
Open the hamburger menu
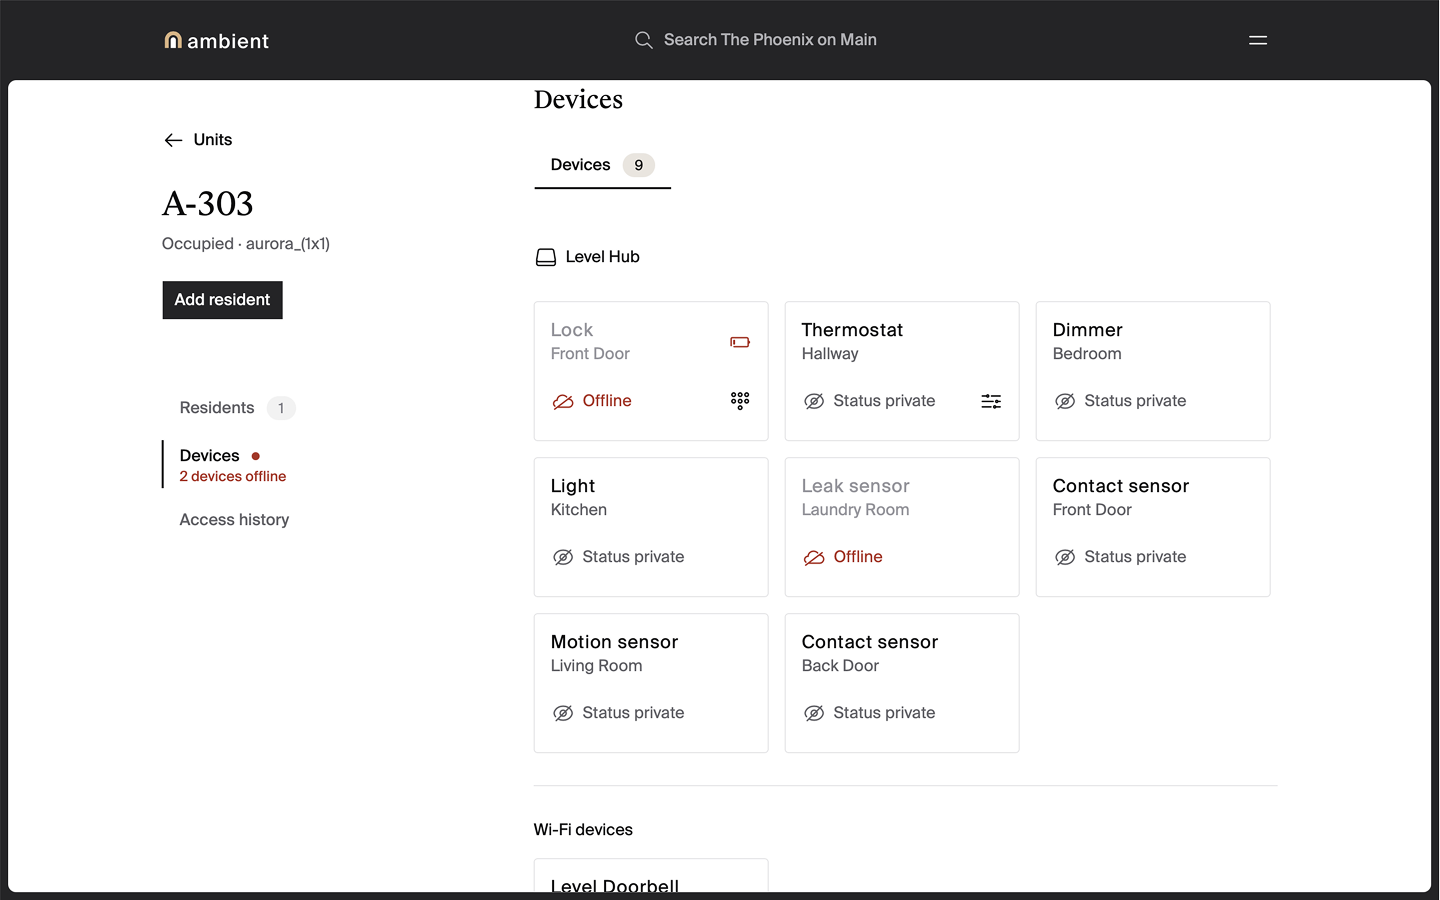(1257, 40)
